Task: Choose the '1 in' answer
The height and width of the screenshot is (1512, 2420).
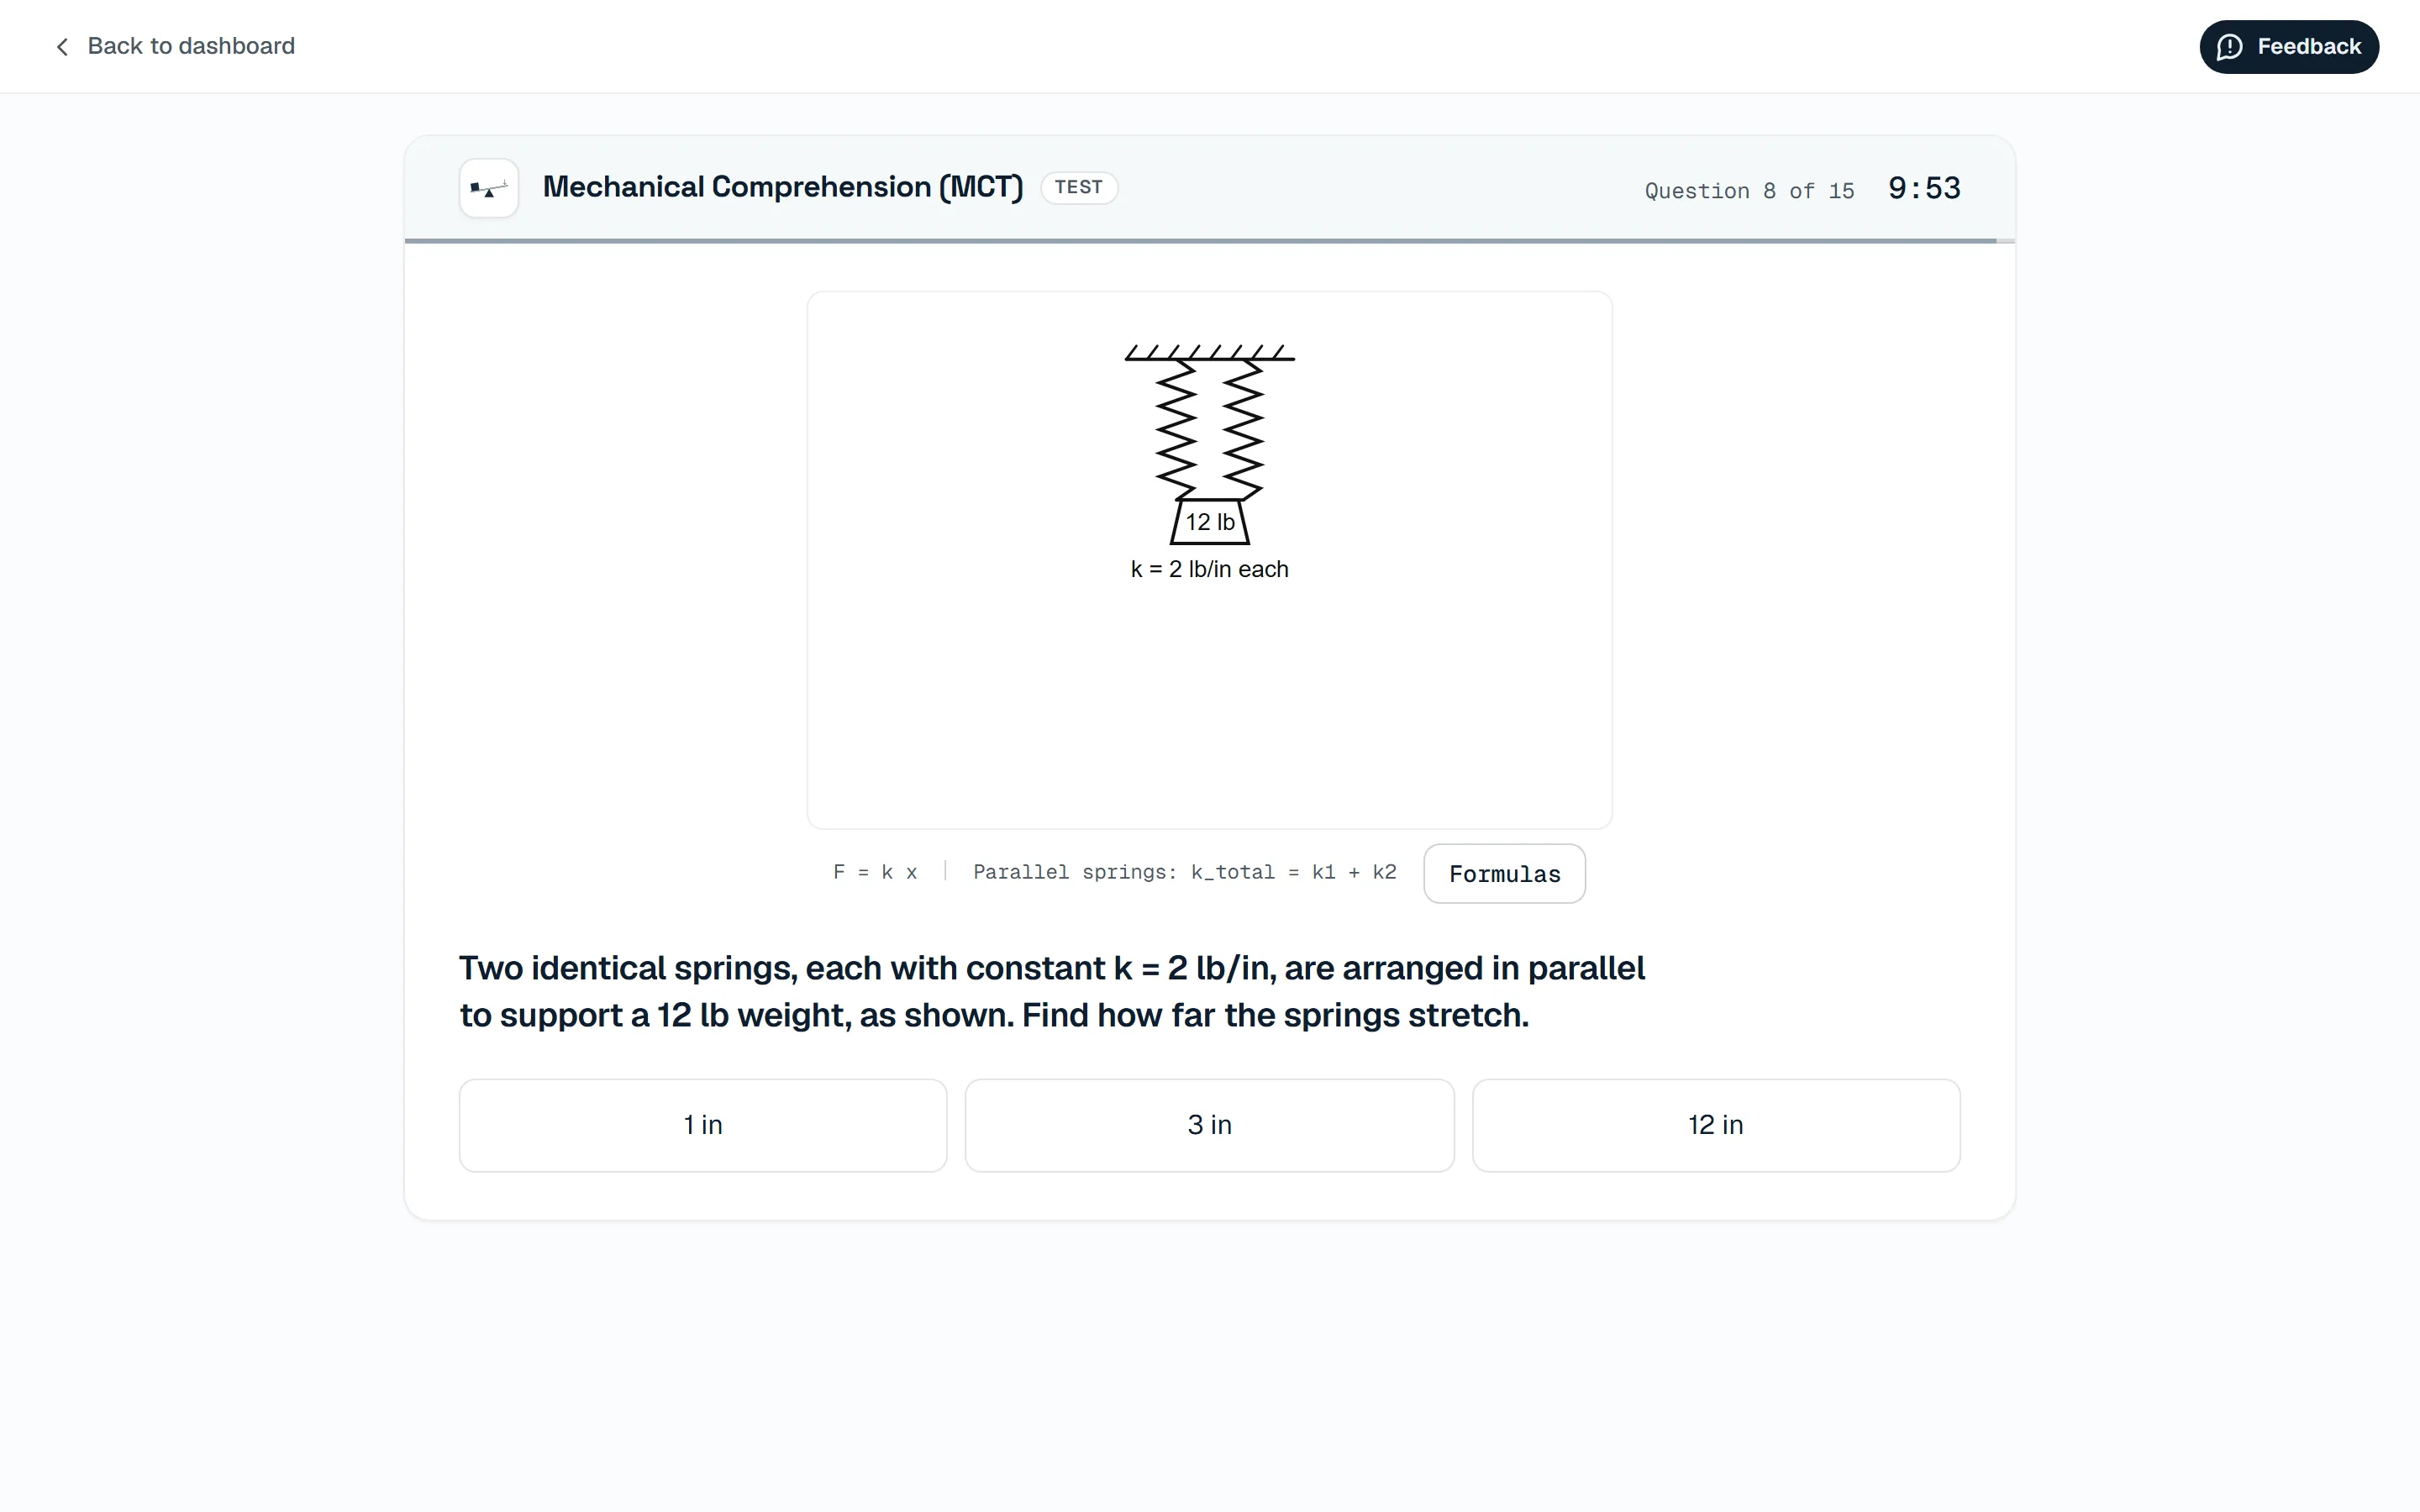Action: tap(703, 1125)
